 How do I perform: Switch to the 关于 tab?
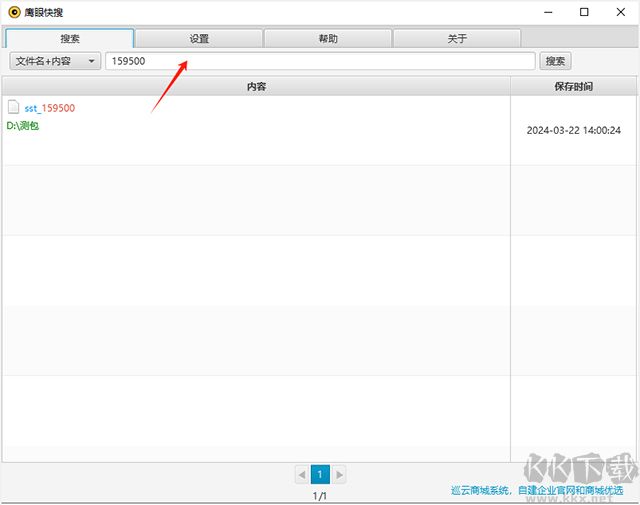click(457, 38)
